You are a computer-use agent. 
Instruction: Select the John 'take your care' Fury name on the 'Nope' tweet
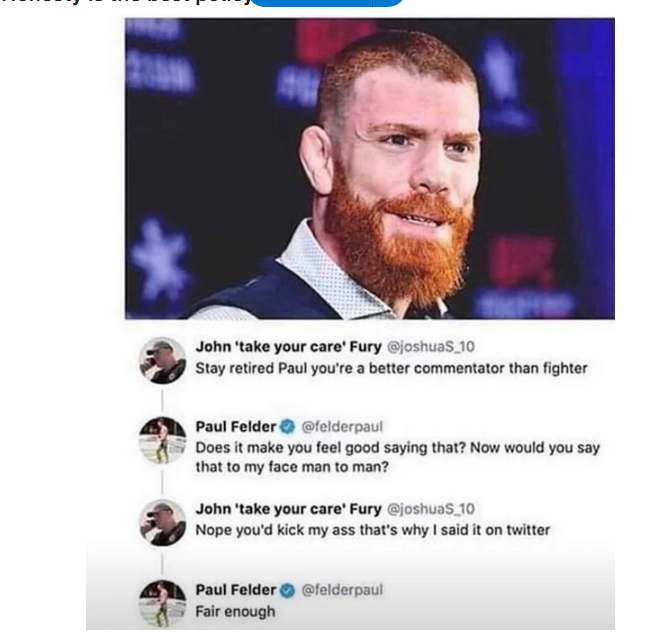288,508
